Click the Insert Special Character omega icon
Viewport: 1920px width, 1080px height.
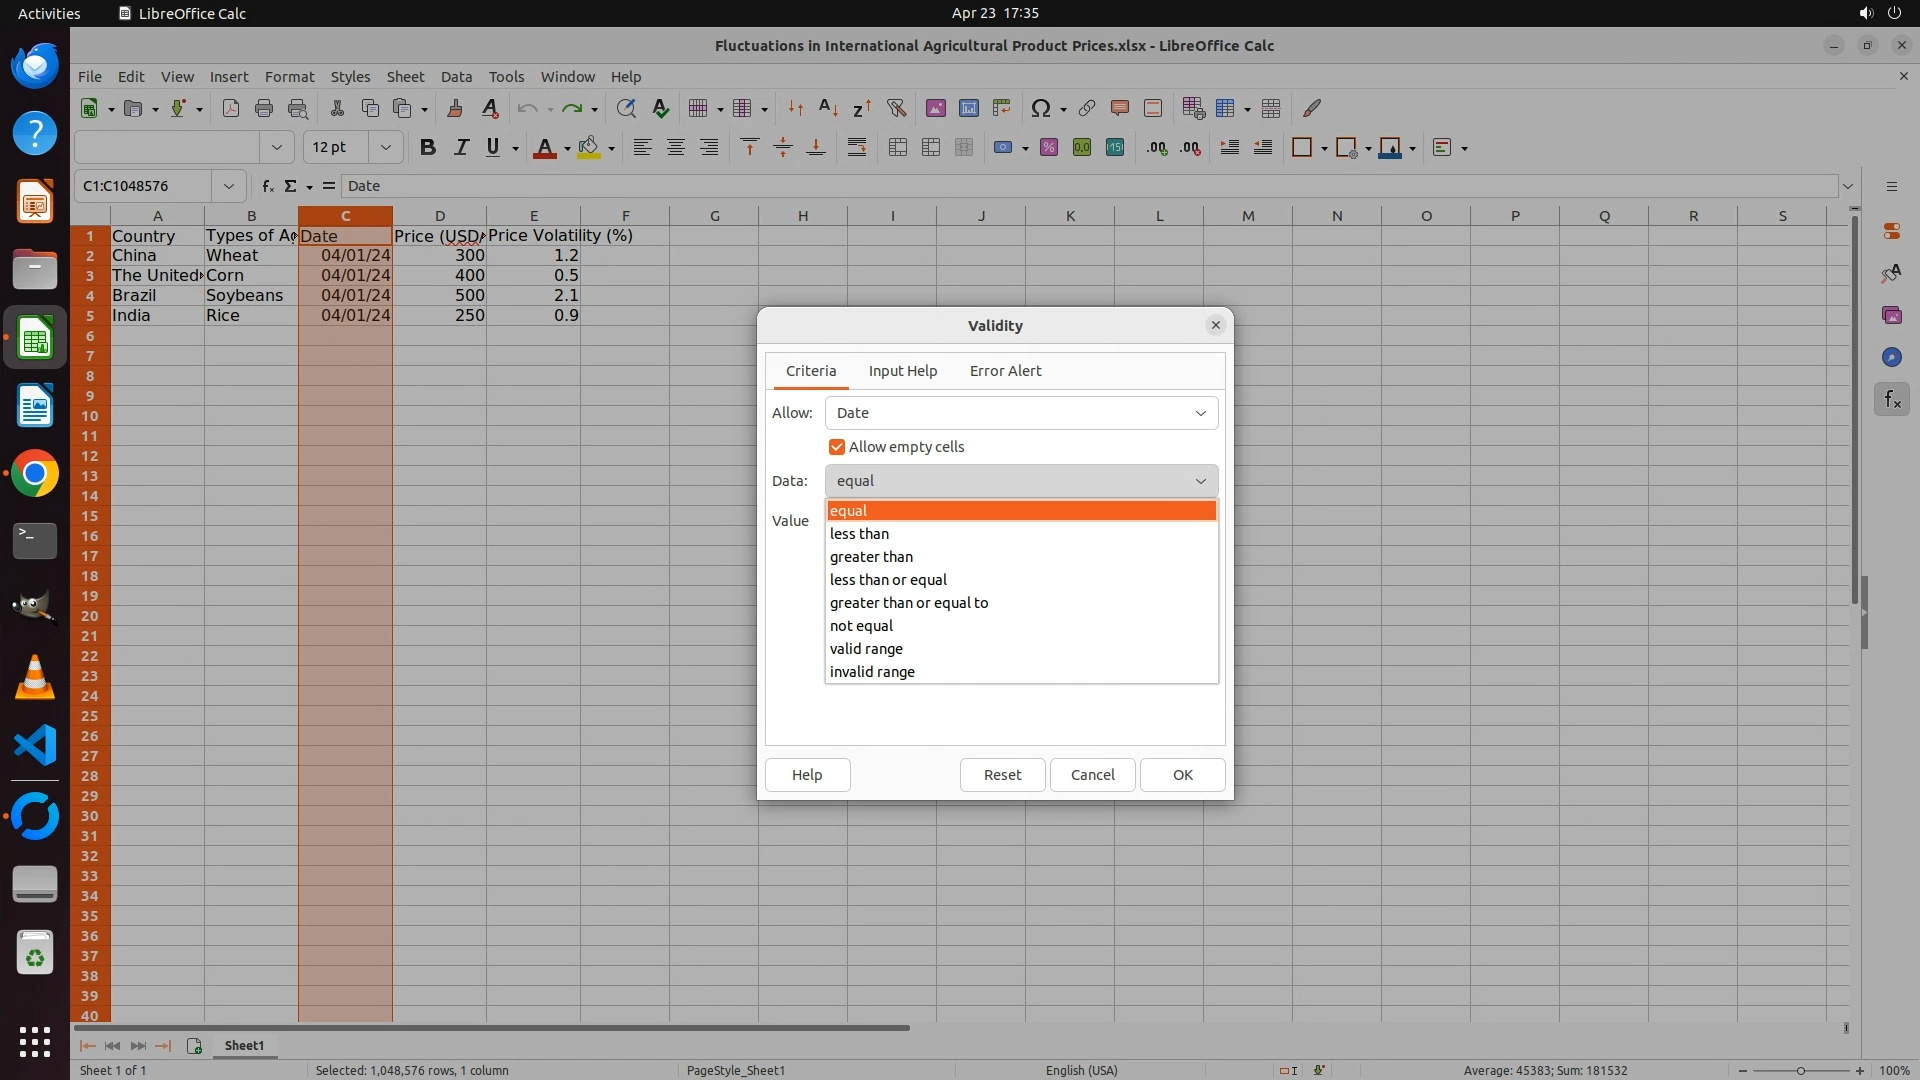click(1040, 108)
